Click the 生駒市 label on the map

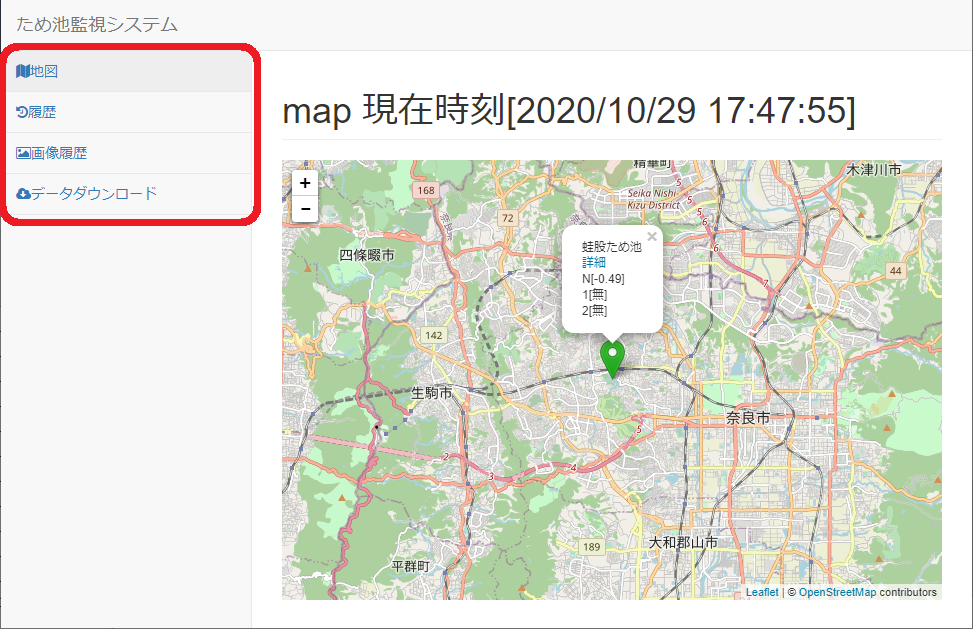click(432, 393)
